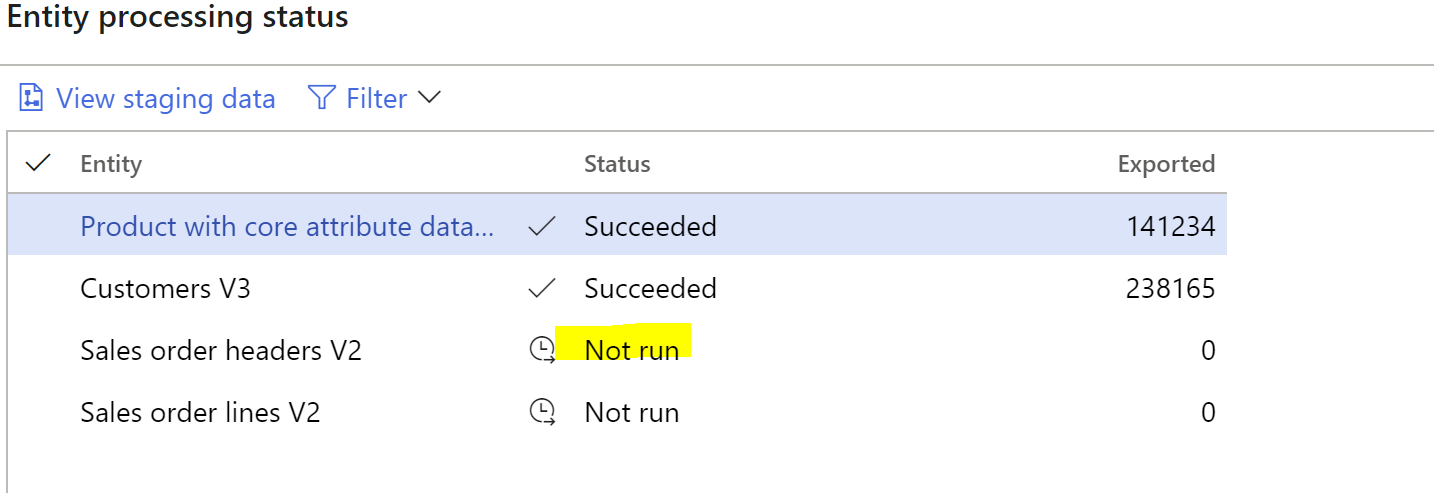The height and width of the screenshot is (493, 1434).
Task: Open the Filter menu button
Action: point(375,98)
